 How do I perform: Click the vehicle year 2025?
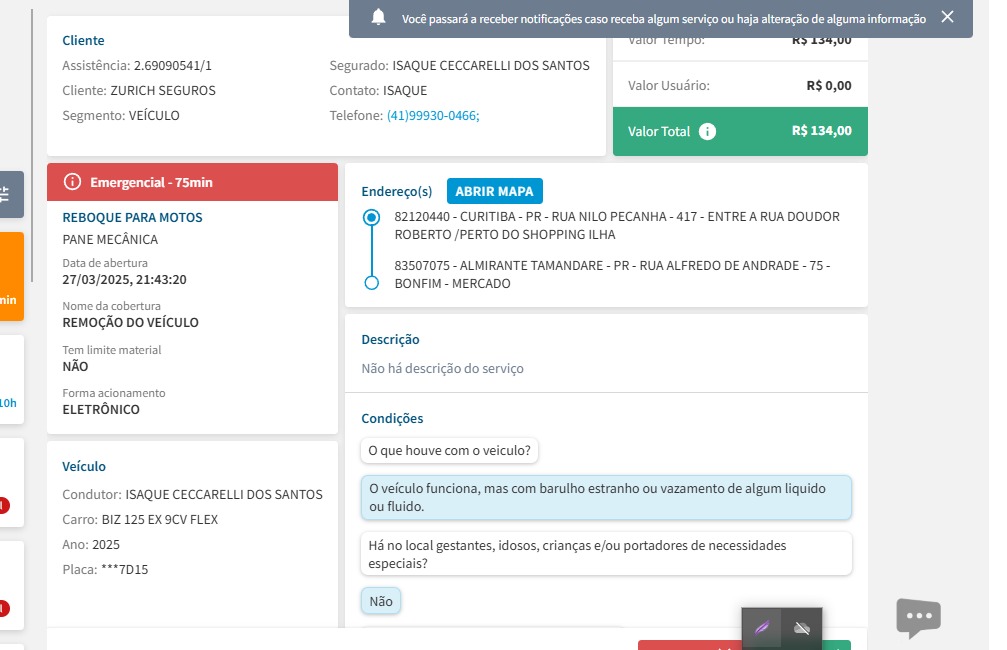click(x=106, y=545)
